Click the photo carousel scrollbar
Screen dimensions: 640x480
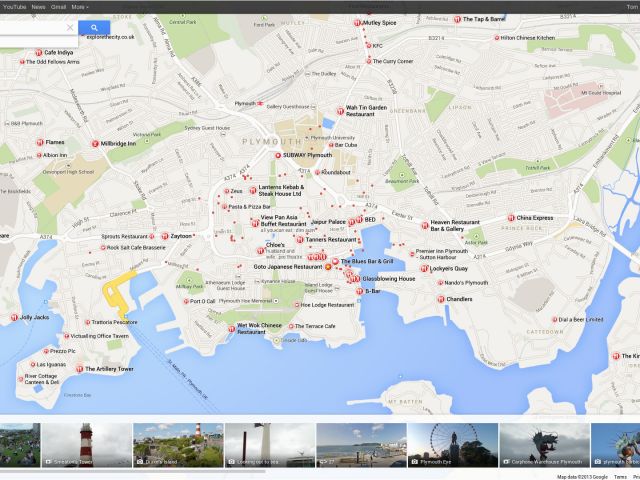[133, 471]
